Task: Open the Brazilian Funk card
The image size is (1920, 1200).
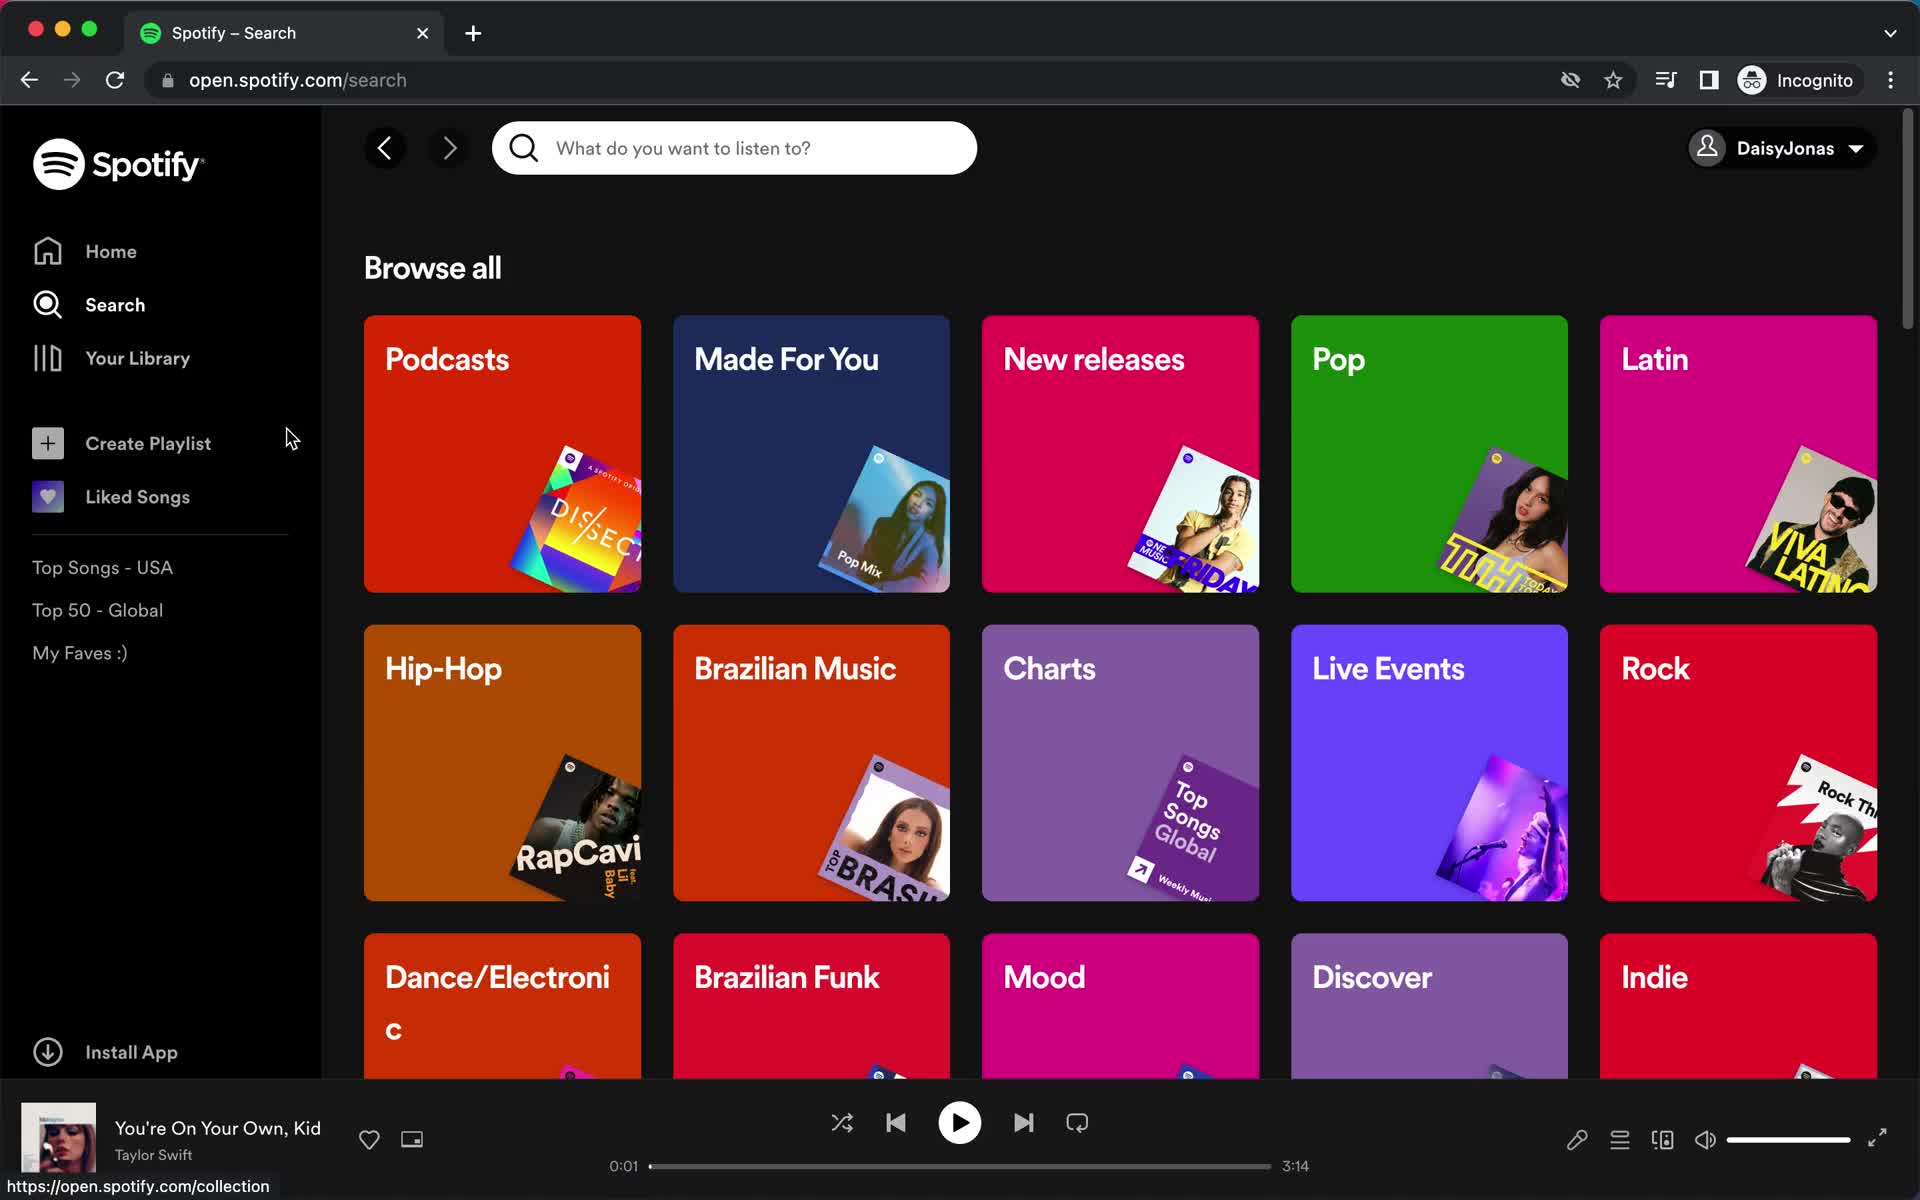Action: point(811,1006)
